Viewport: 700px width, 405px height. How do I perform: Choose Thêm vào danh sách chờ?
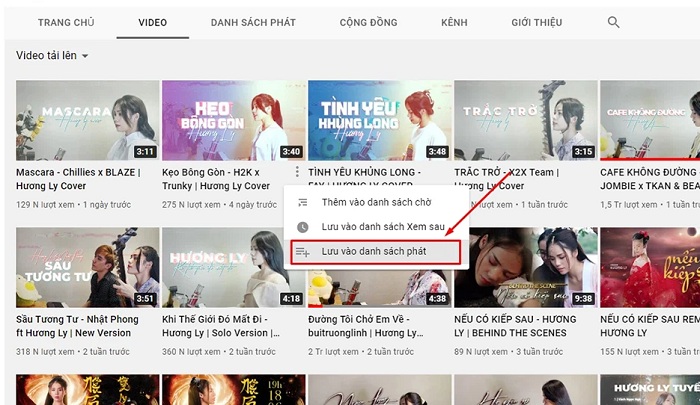[x=376, y=202]
